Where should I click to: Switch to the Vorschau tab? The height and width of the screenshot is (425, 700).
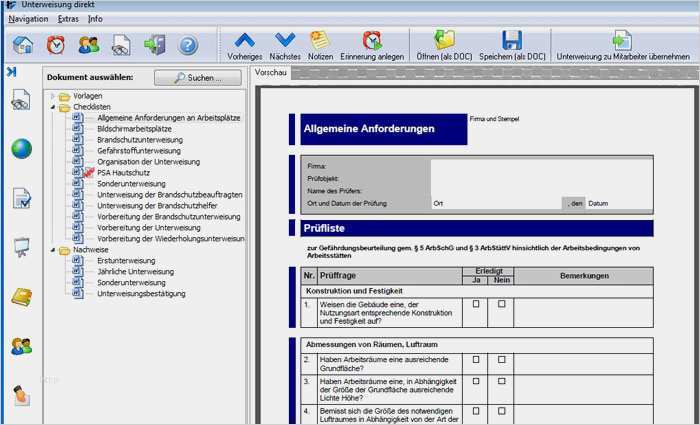(271, 73)
